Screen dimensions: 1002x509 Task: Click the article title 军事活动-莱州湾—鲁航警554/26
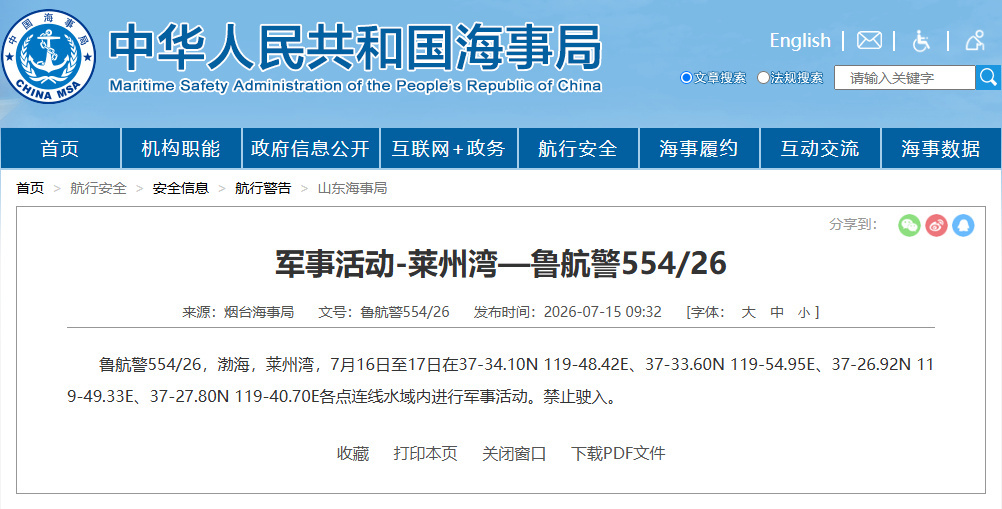pyautogui.click(x=501, y=264)
